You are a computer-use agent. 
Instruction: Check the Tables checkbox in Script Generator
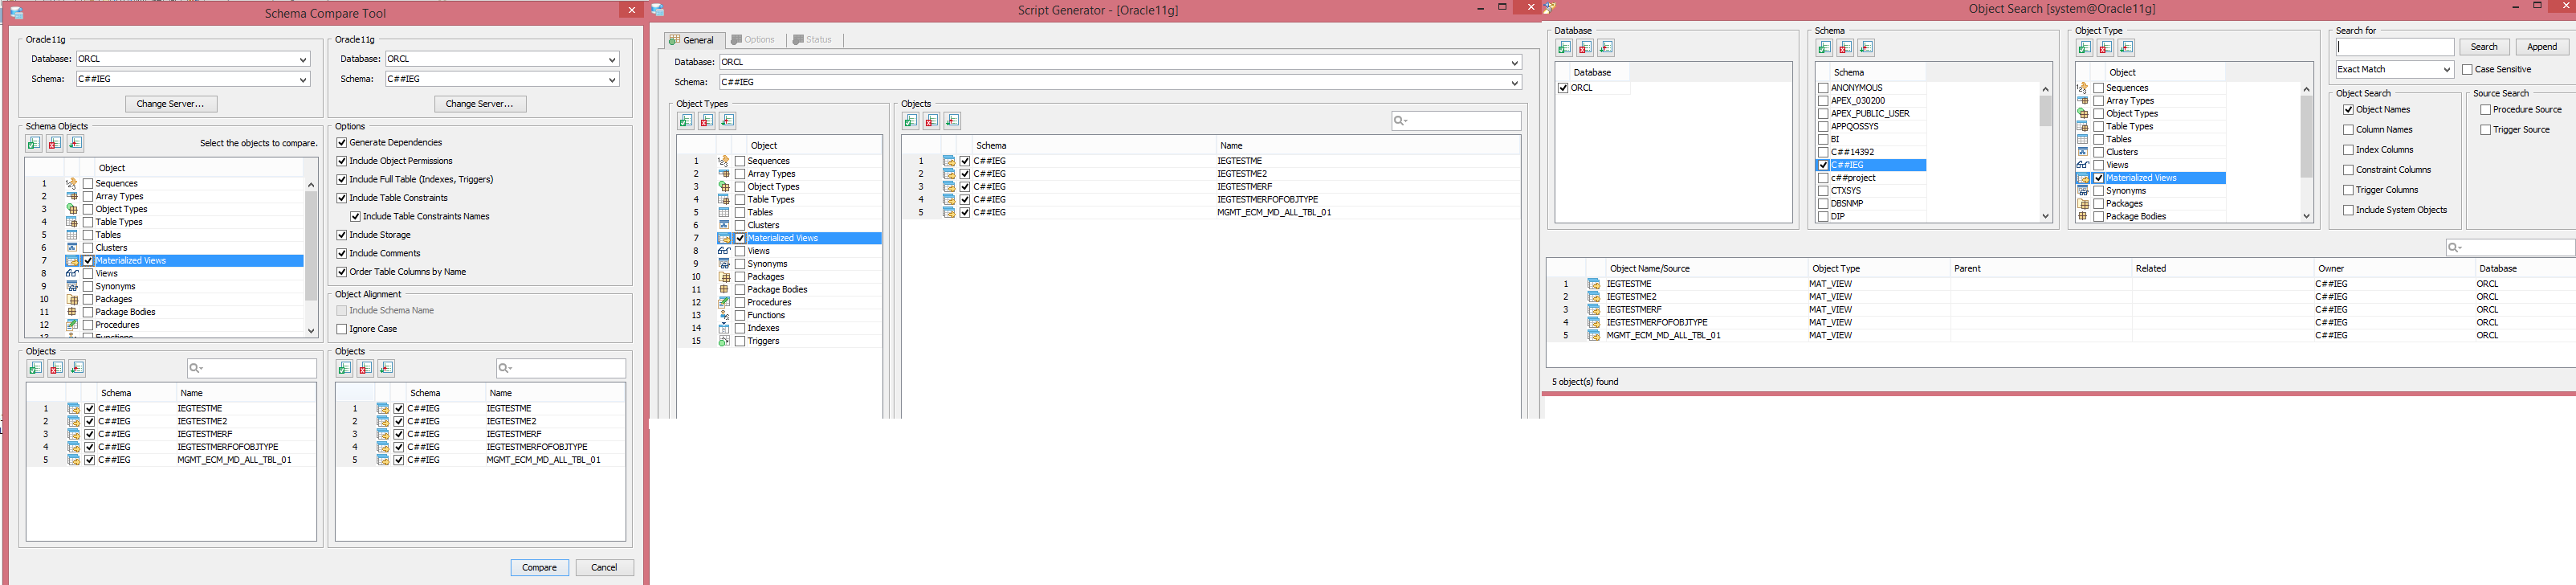[740, 213]
